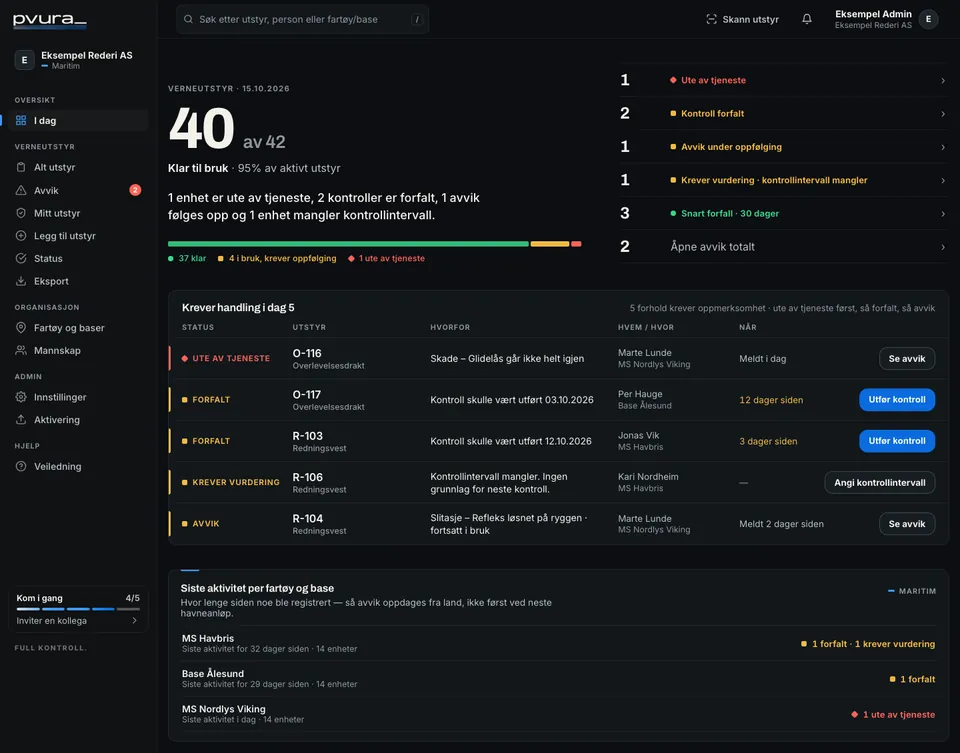Viewport: 960px width, 753px height.
Task: Click Se avvik for O-116
Action: click(907, 359)
